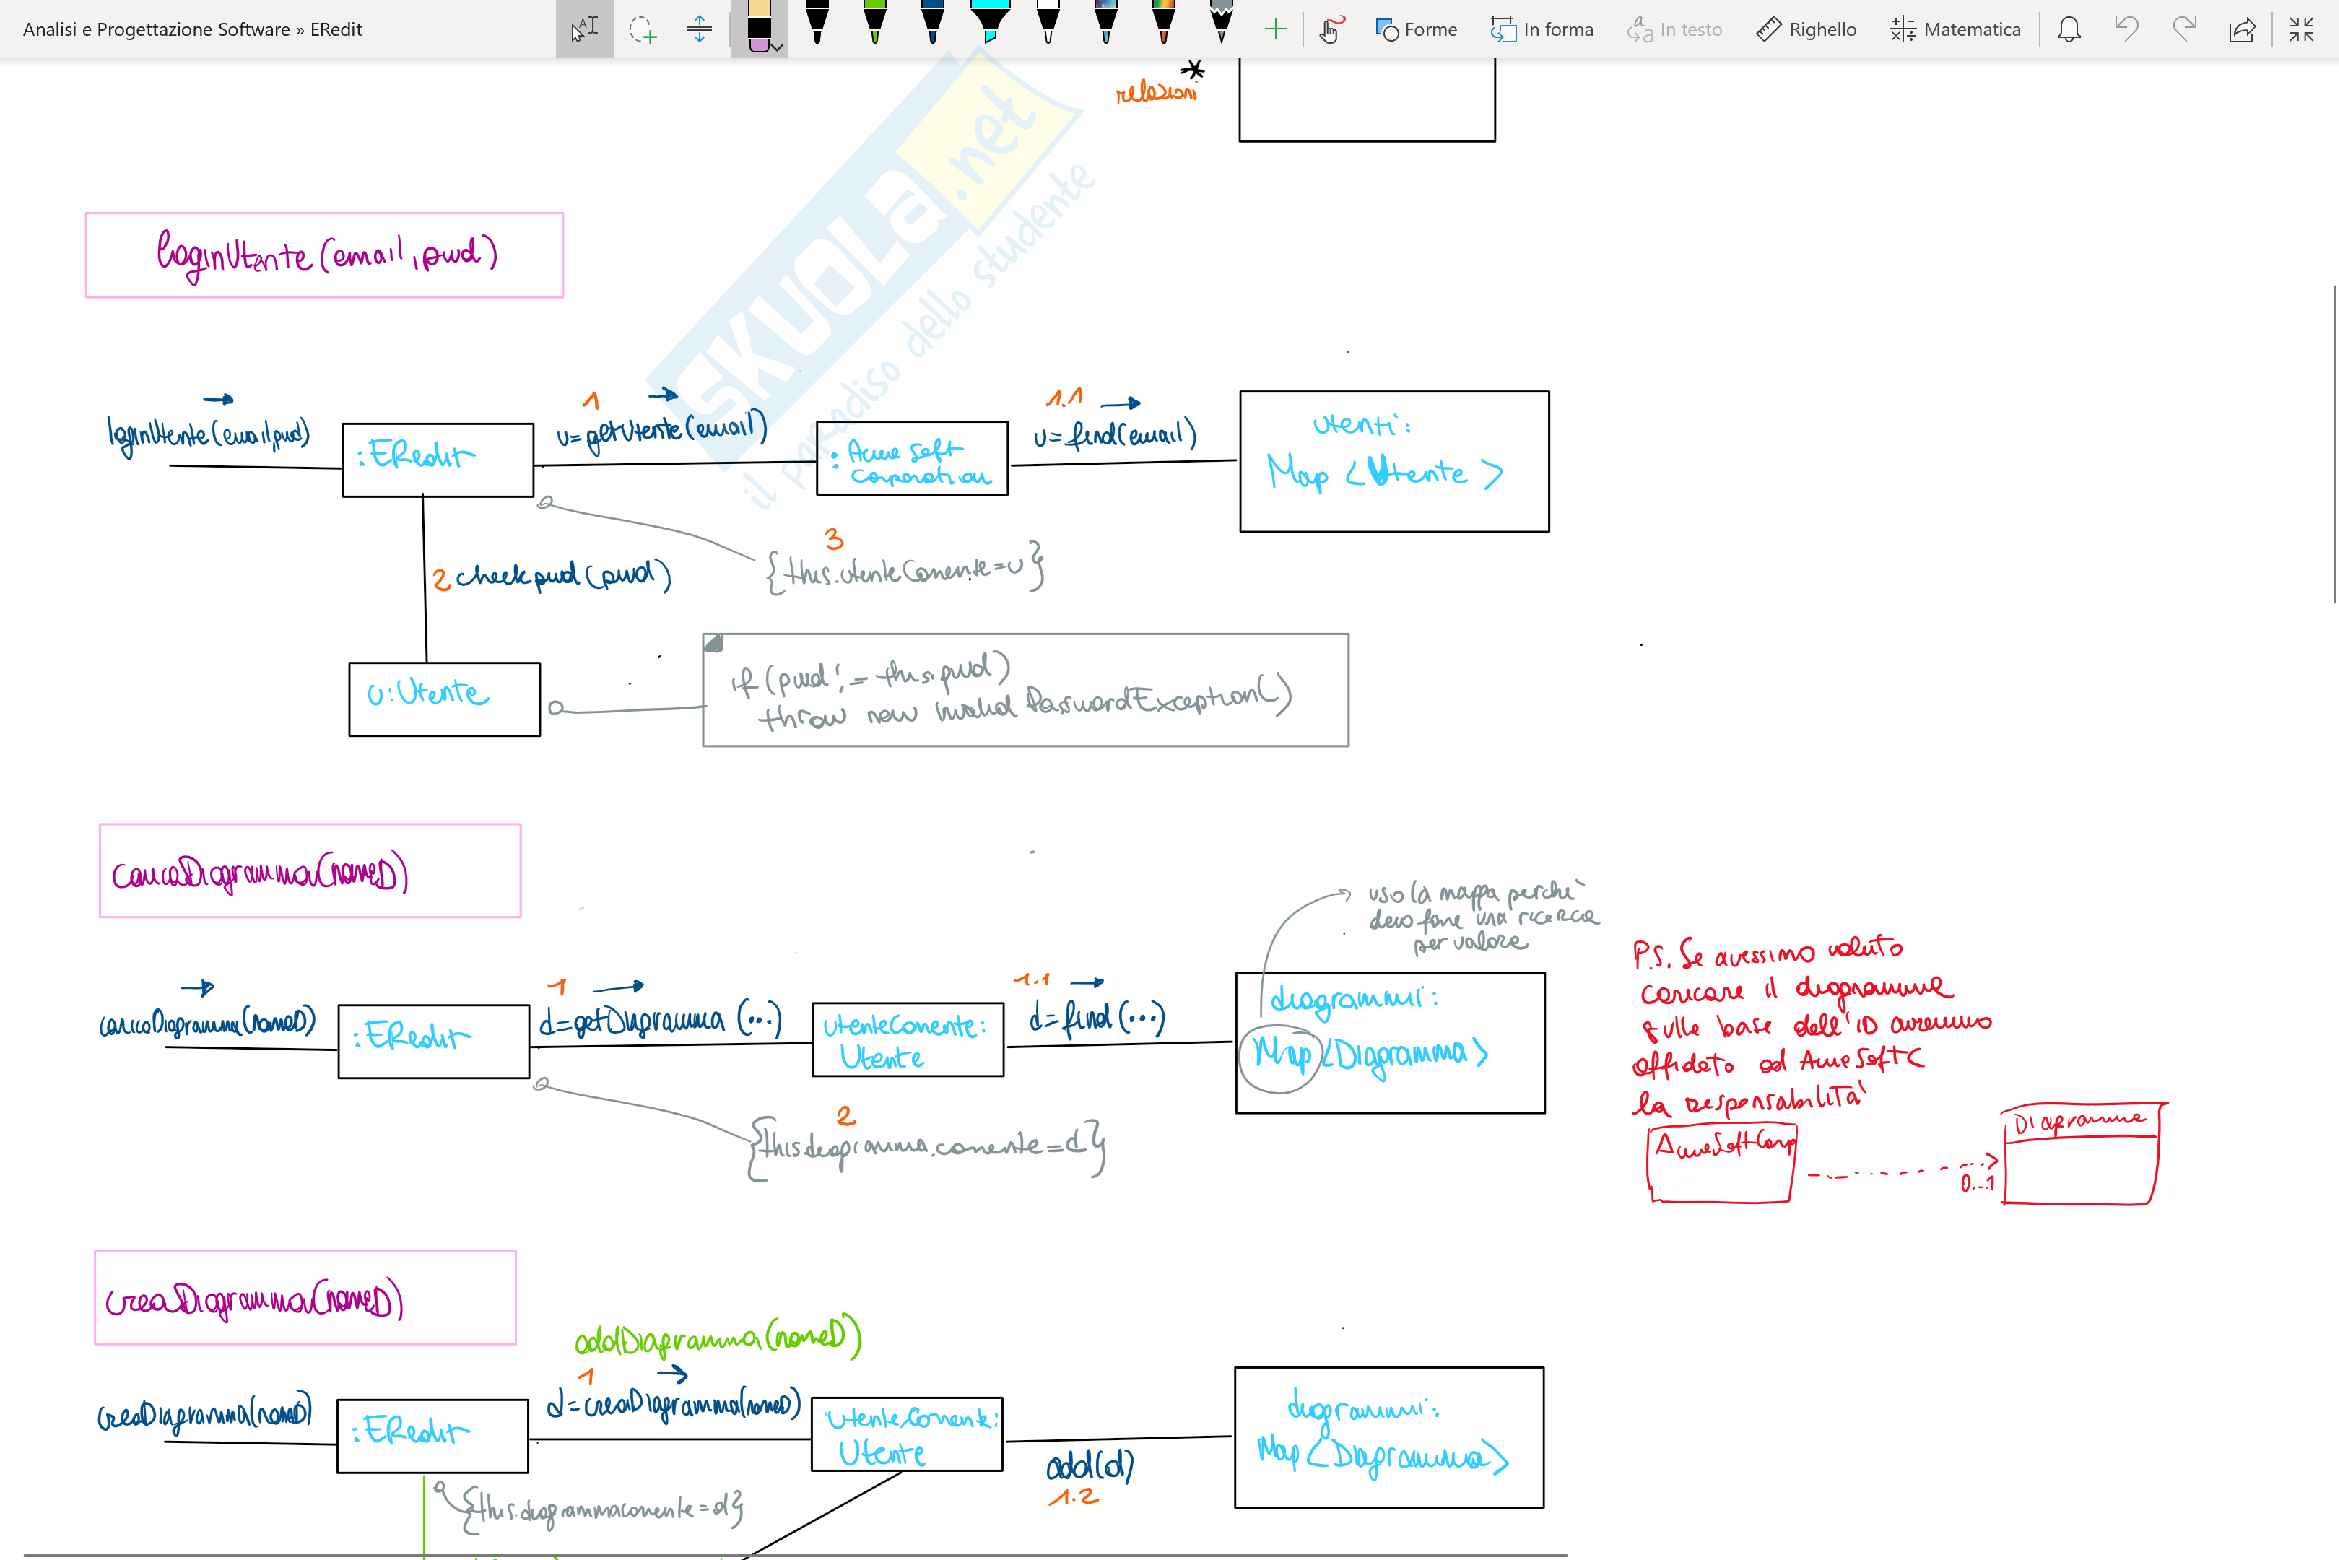Undo the last action
2339x1560 pixels.
[2127, 29]
